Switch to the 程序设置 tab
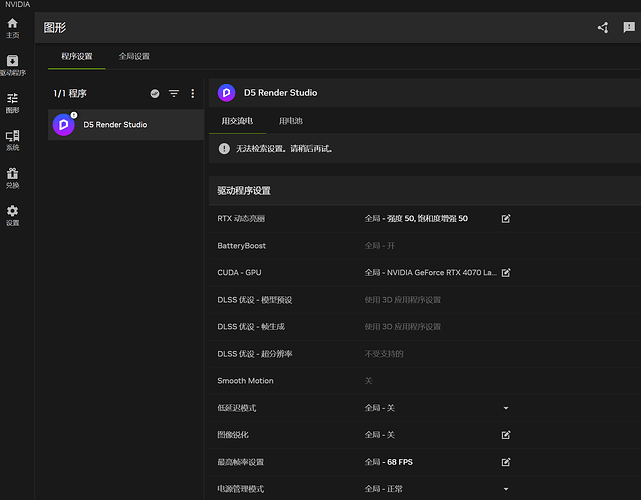 click(77, 56)
